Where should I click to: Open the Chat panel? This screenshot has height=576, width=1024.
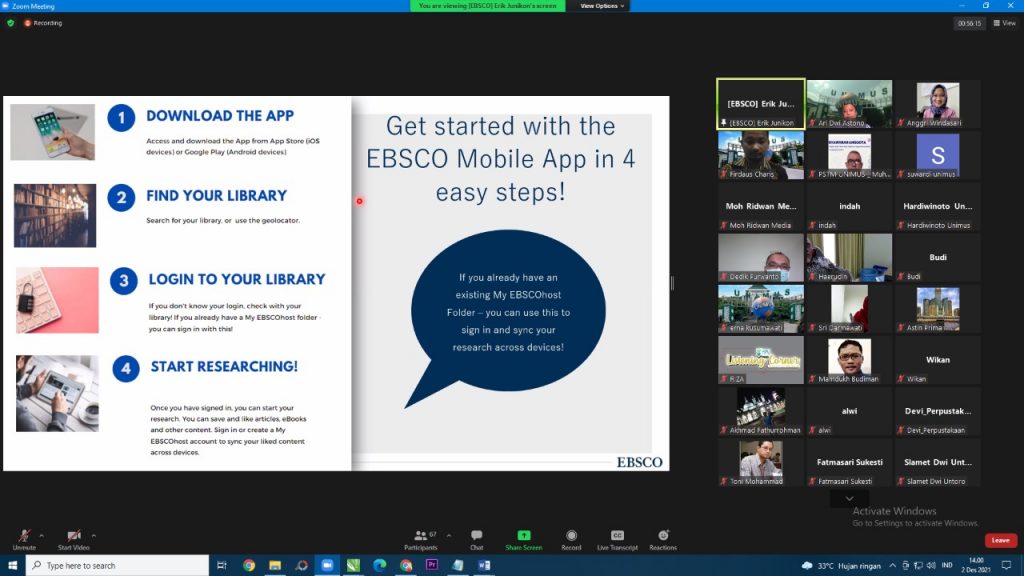477,539
